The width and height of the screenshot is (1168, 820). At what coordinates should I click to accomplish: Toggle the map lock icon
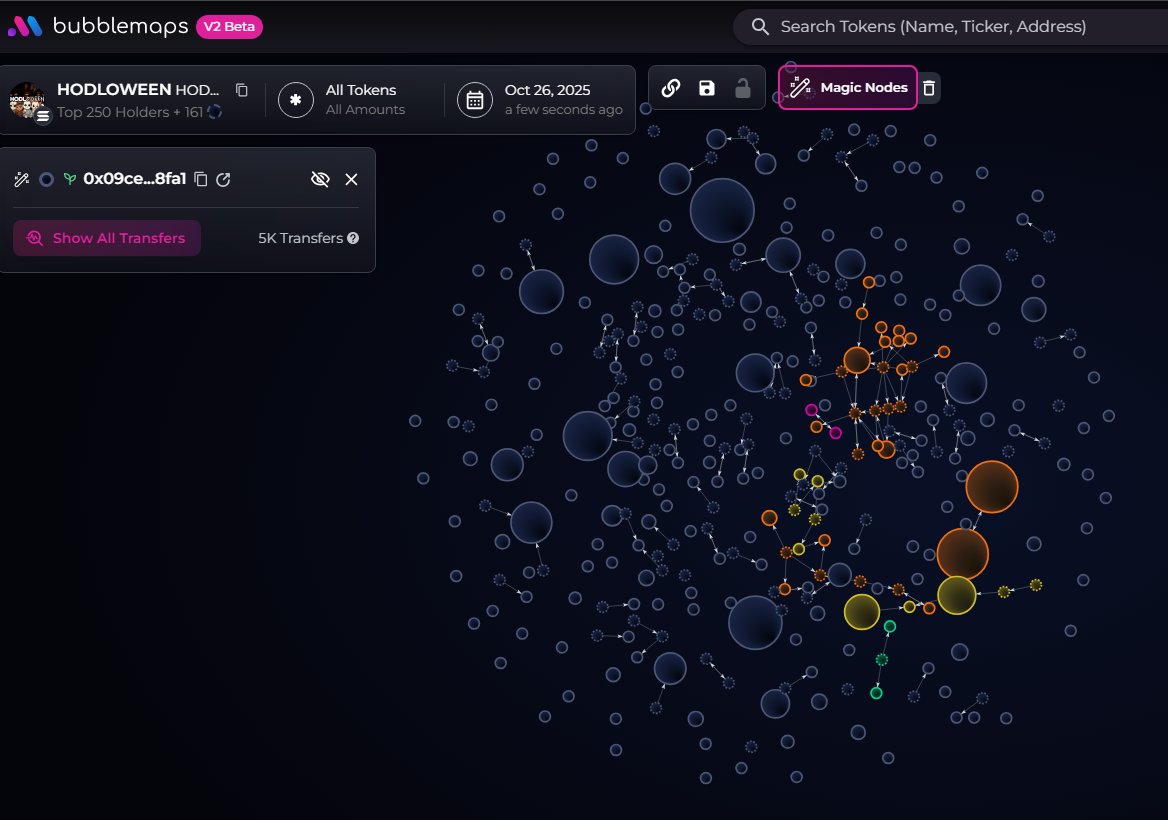742,88
